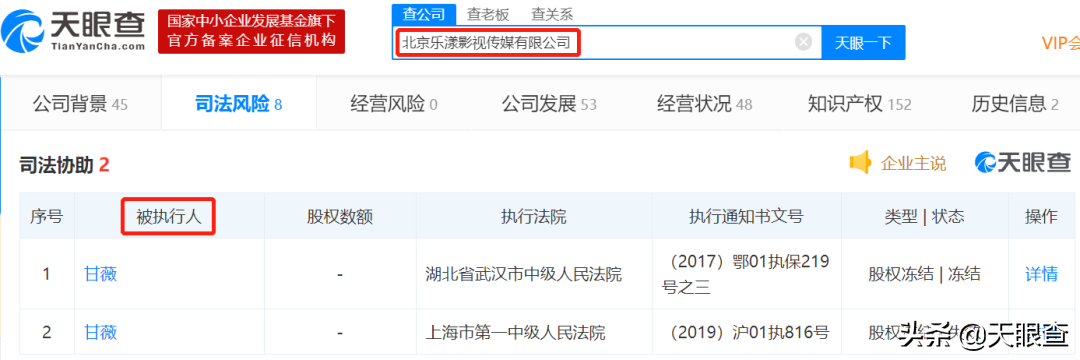Click the 股权冻结 | 冻结 status cell
Screen dimensions: 1080x360
924,274
